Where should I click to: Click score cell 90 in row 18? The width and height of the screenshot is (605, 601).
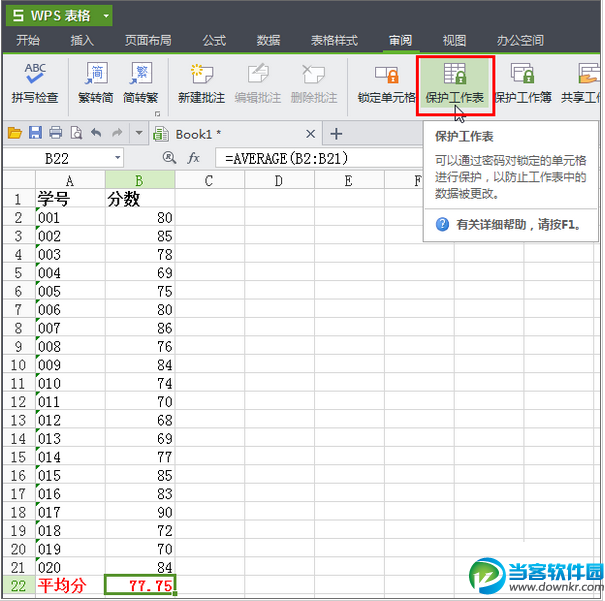pos(140,512)
